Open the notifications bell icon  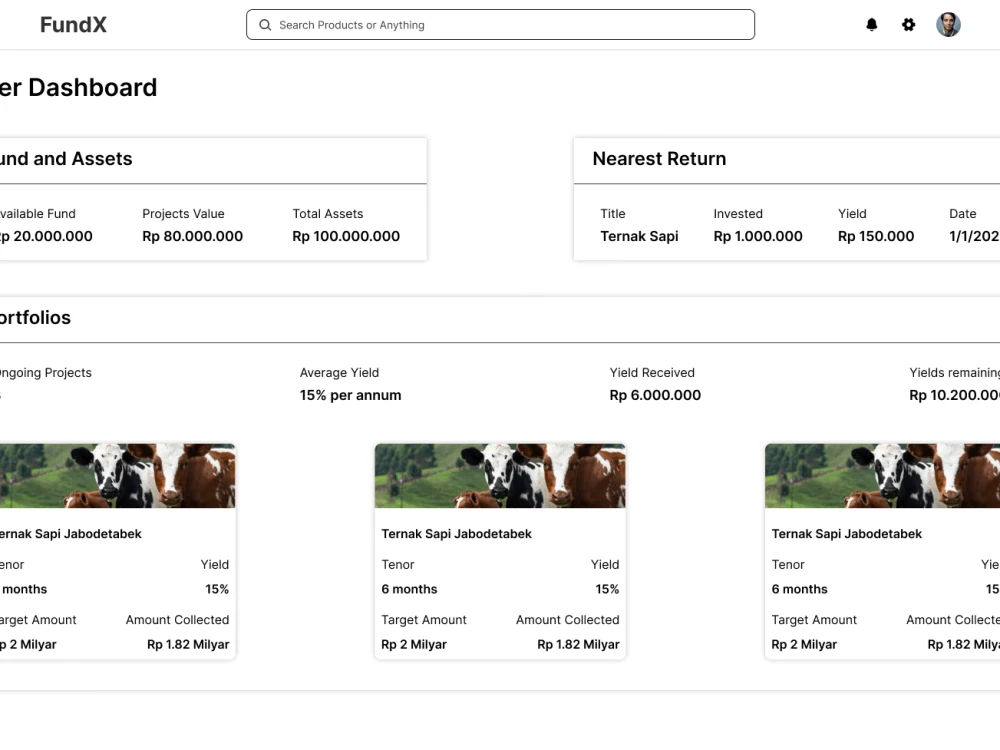click(x=871, y=25)
